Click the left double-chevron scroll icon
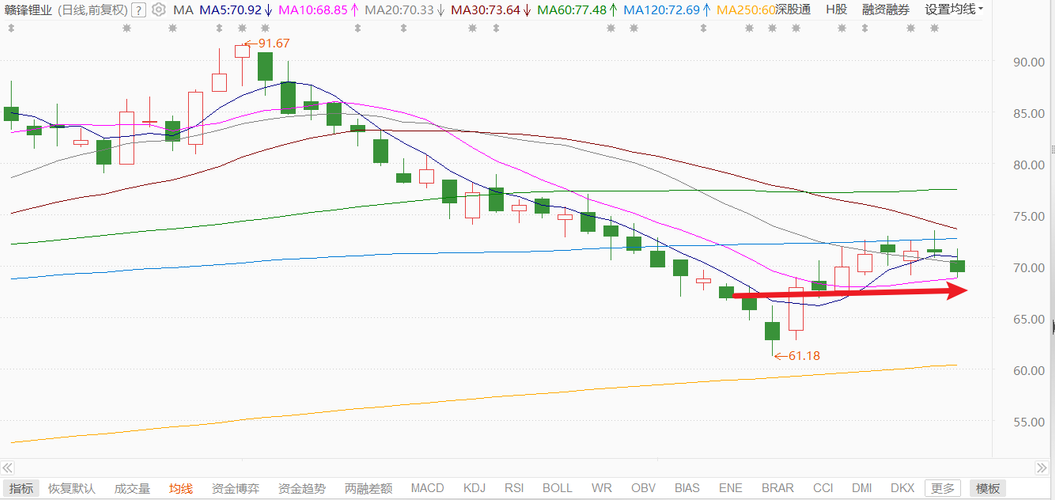This screenshot has height=500, width=1055. (8, 468)
